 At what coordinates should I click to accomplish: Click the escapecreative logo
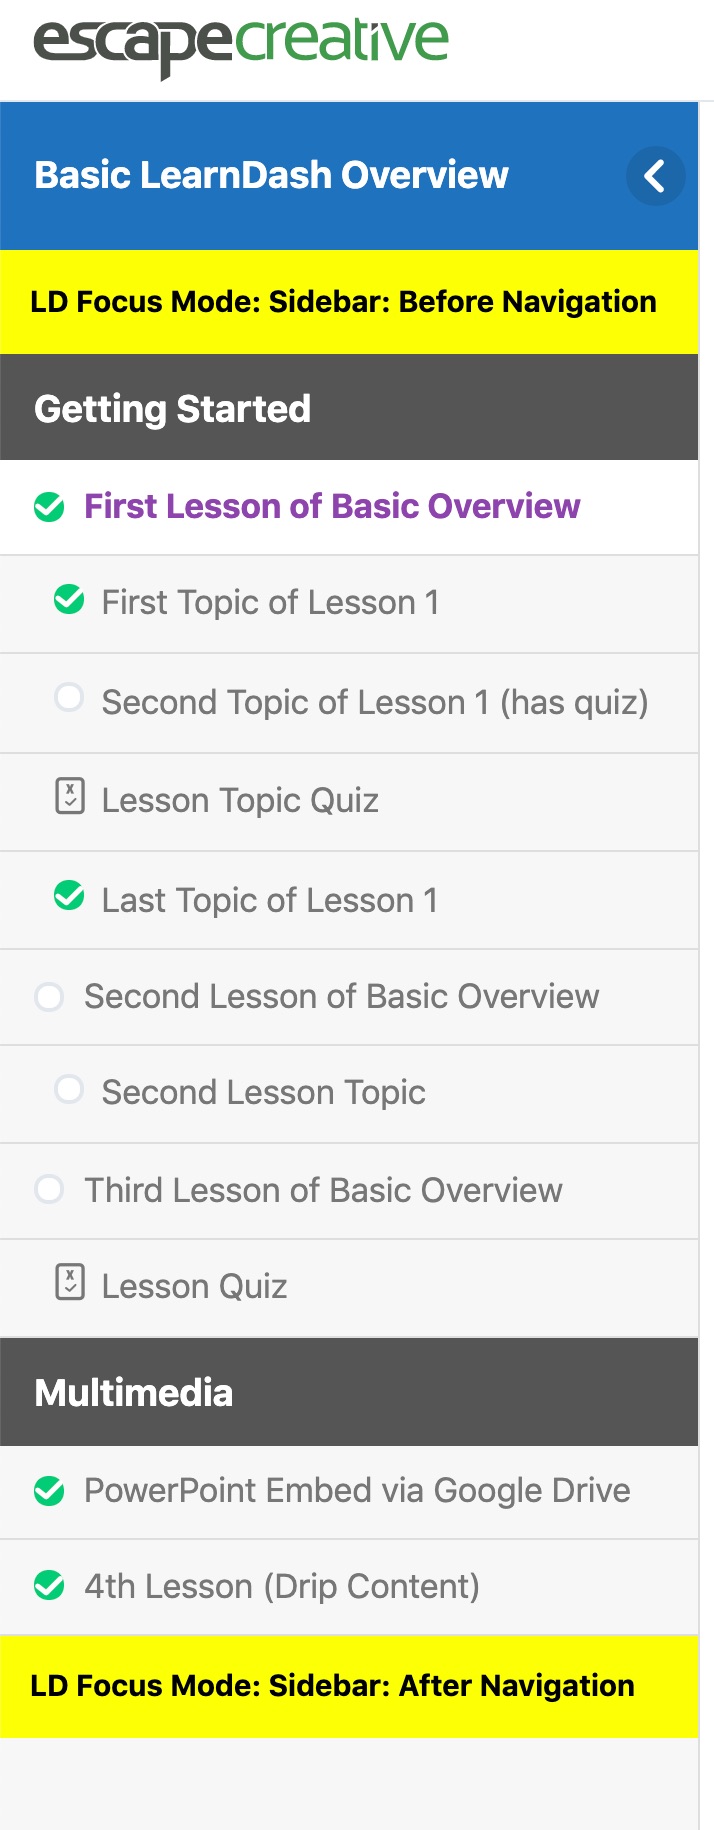[241, 43]
